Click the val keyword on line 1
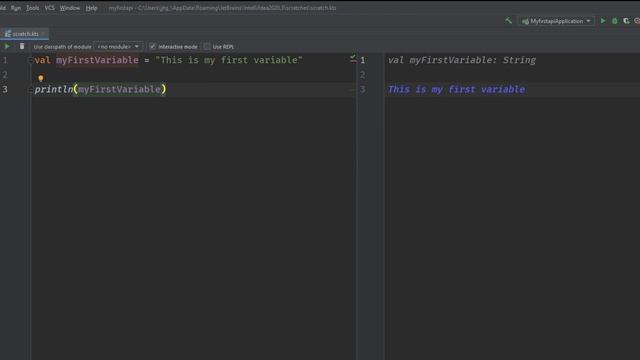 coord(42,60)
